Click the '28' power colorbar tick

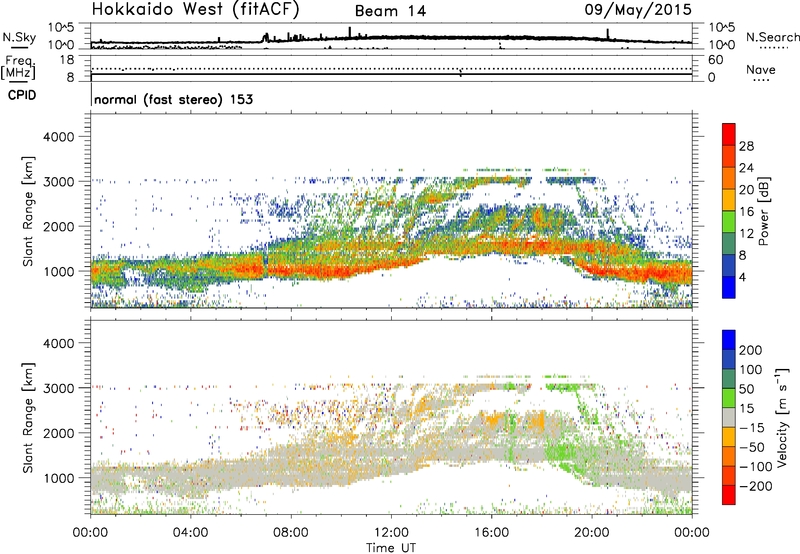point(746,146)
